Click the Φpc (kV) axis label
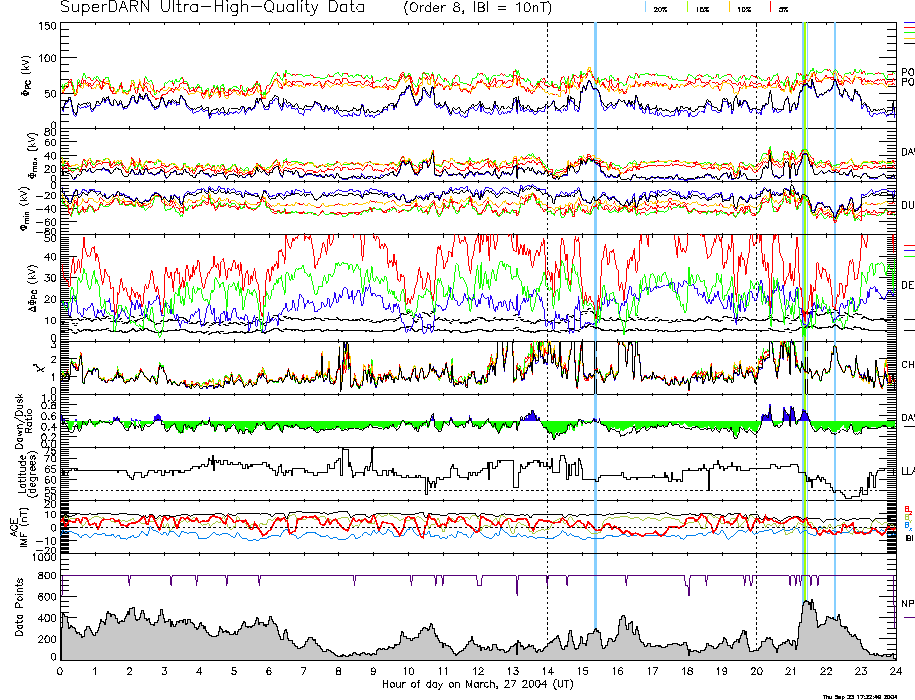This screenshot has height=700, width=915. pos(27,74)
